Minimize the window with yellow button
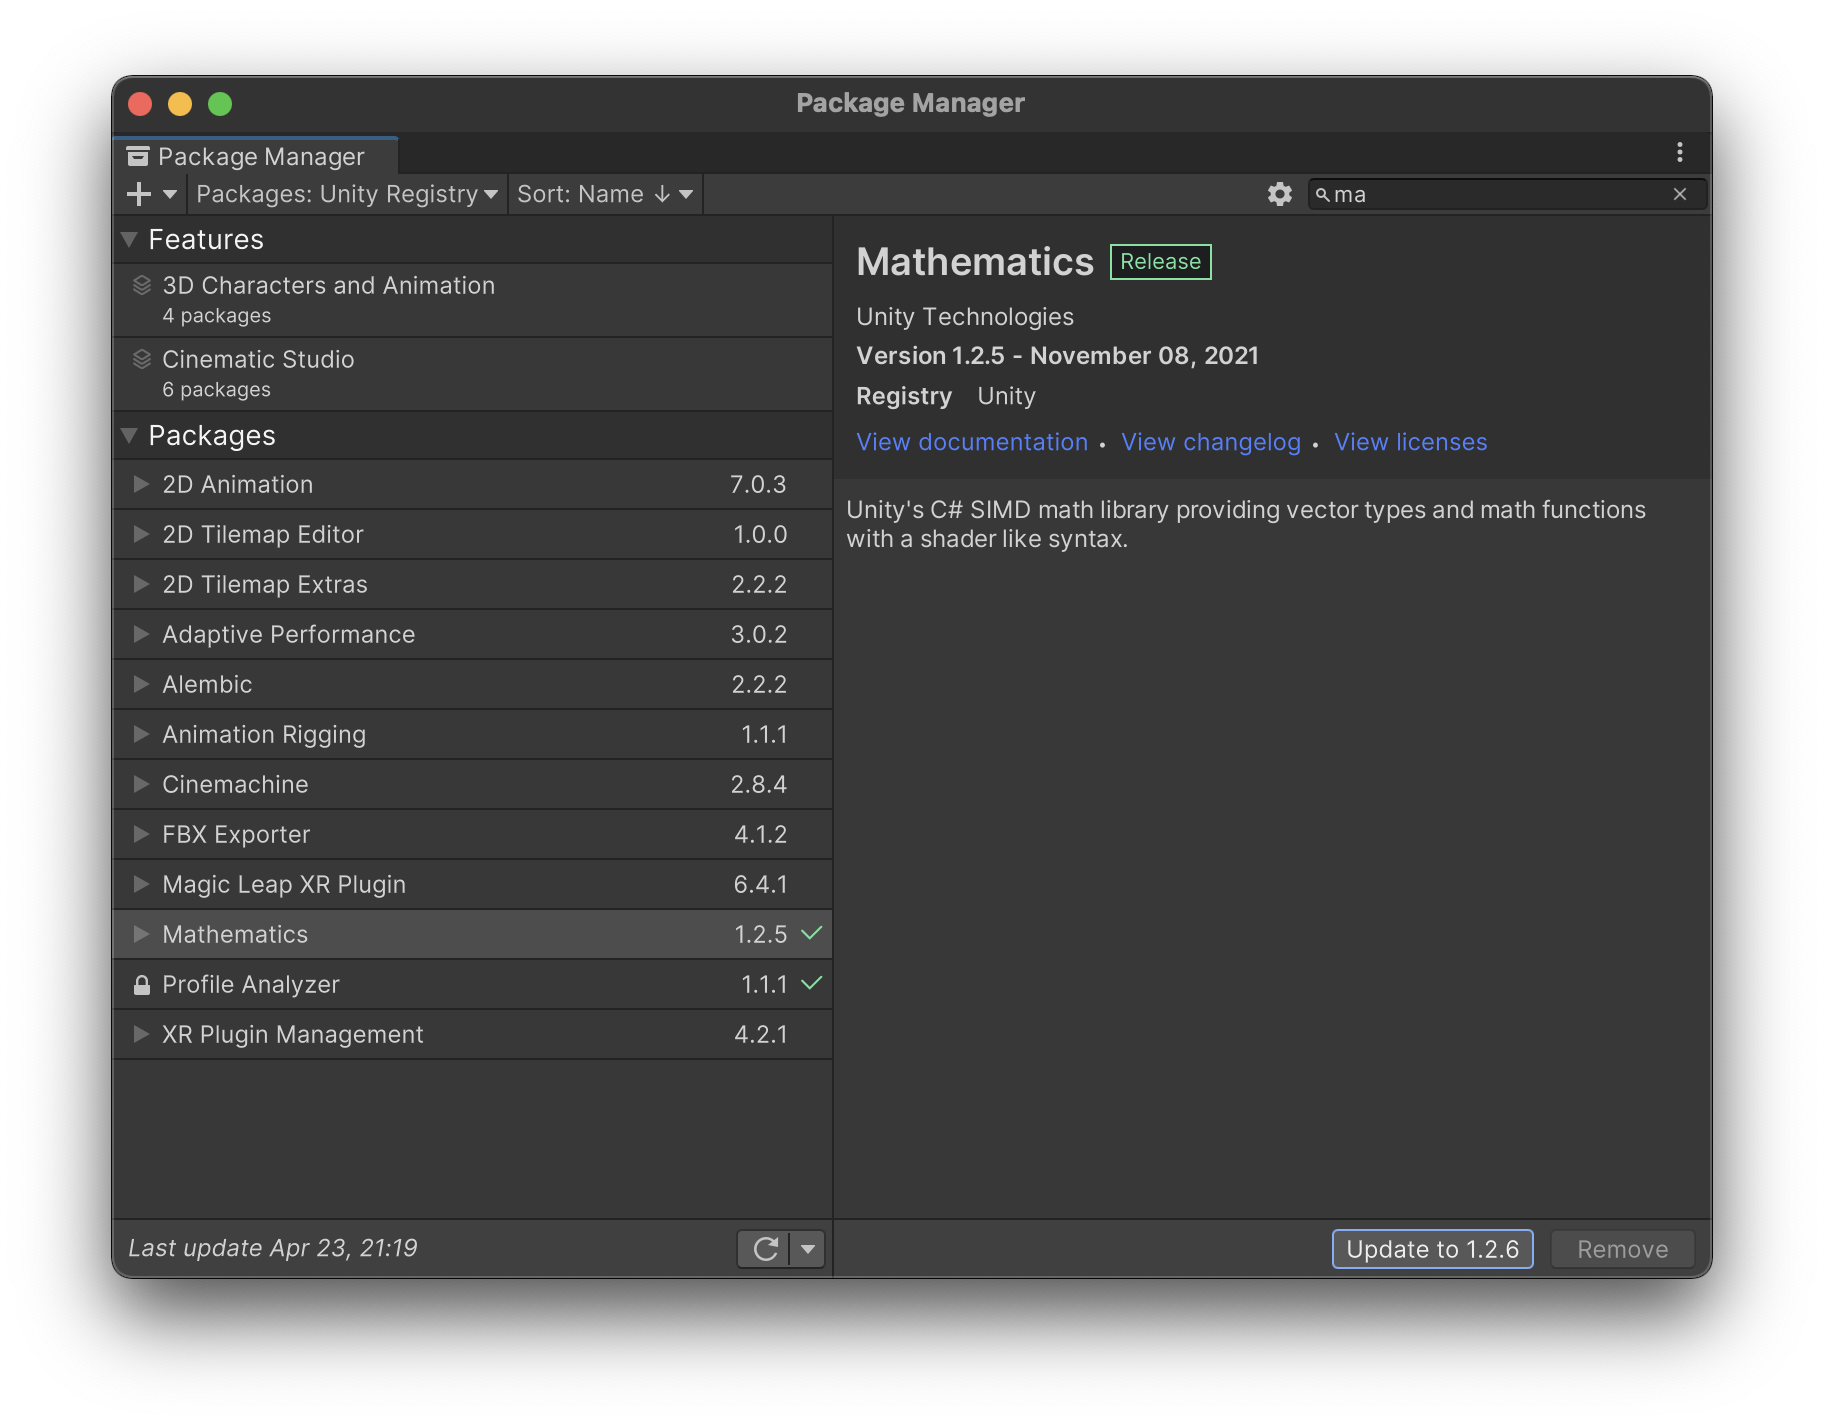This screenshot has height=1426, width=1824. pos(180,104)
